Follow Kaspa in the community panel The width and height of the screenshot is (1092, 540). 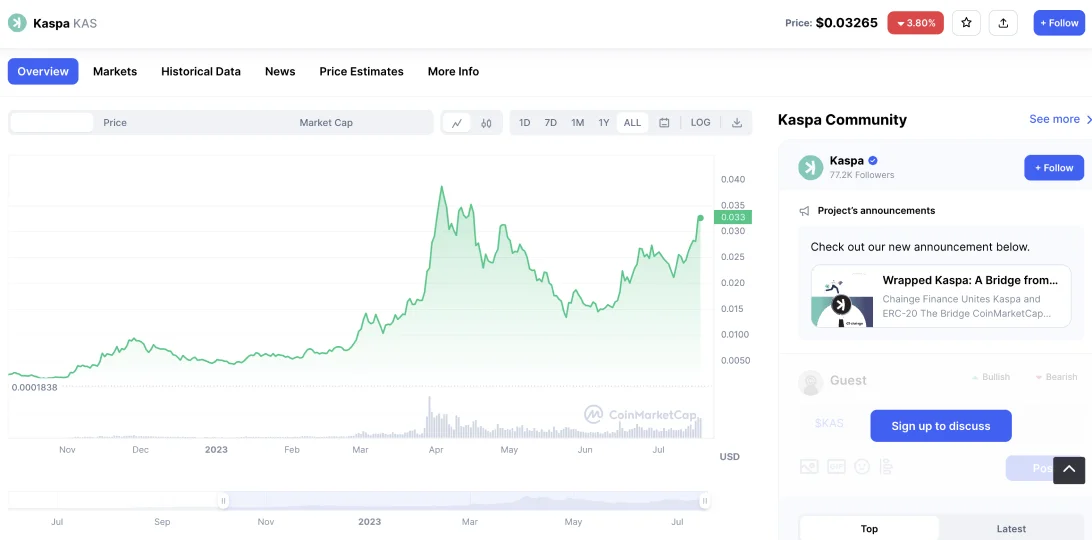[1054, 168]
